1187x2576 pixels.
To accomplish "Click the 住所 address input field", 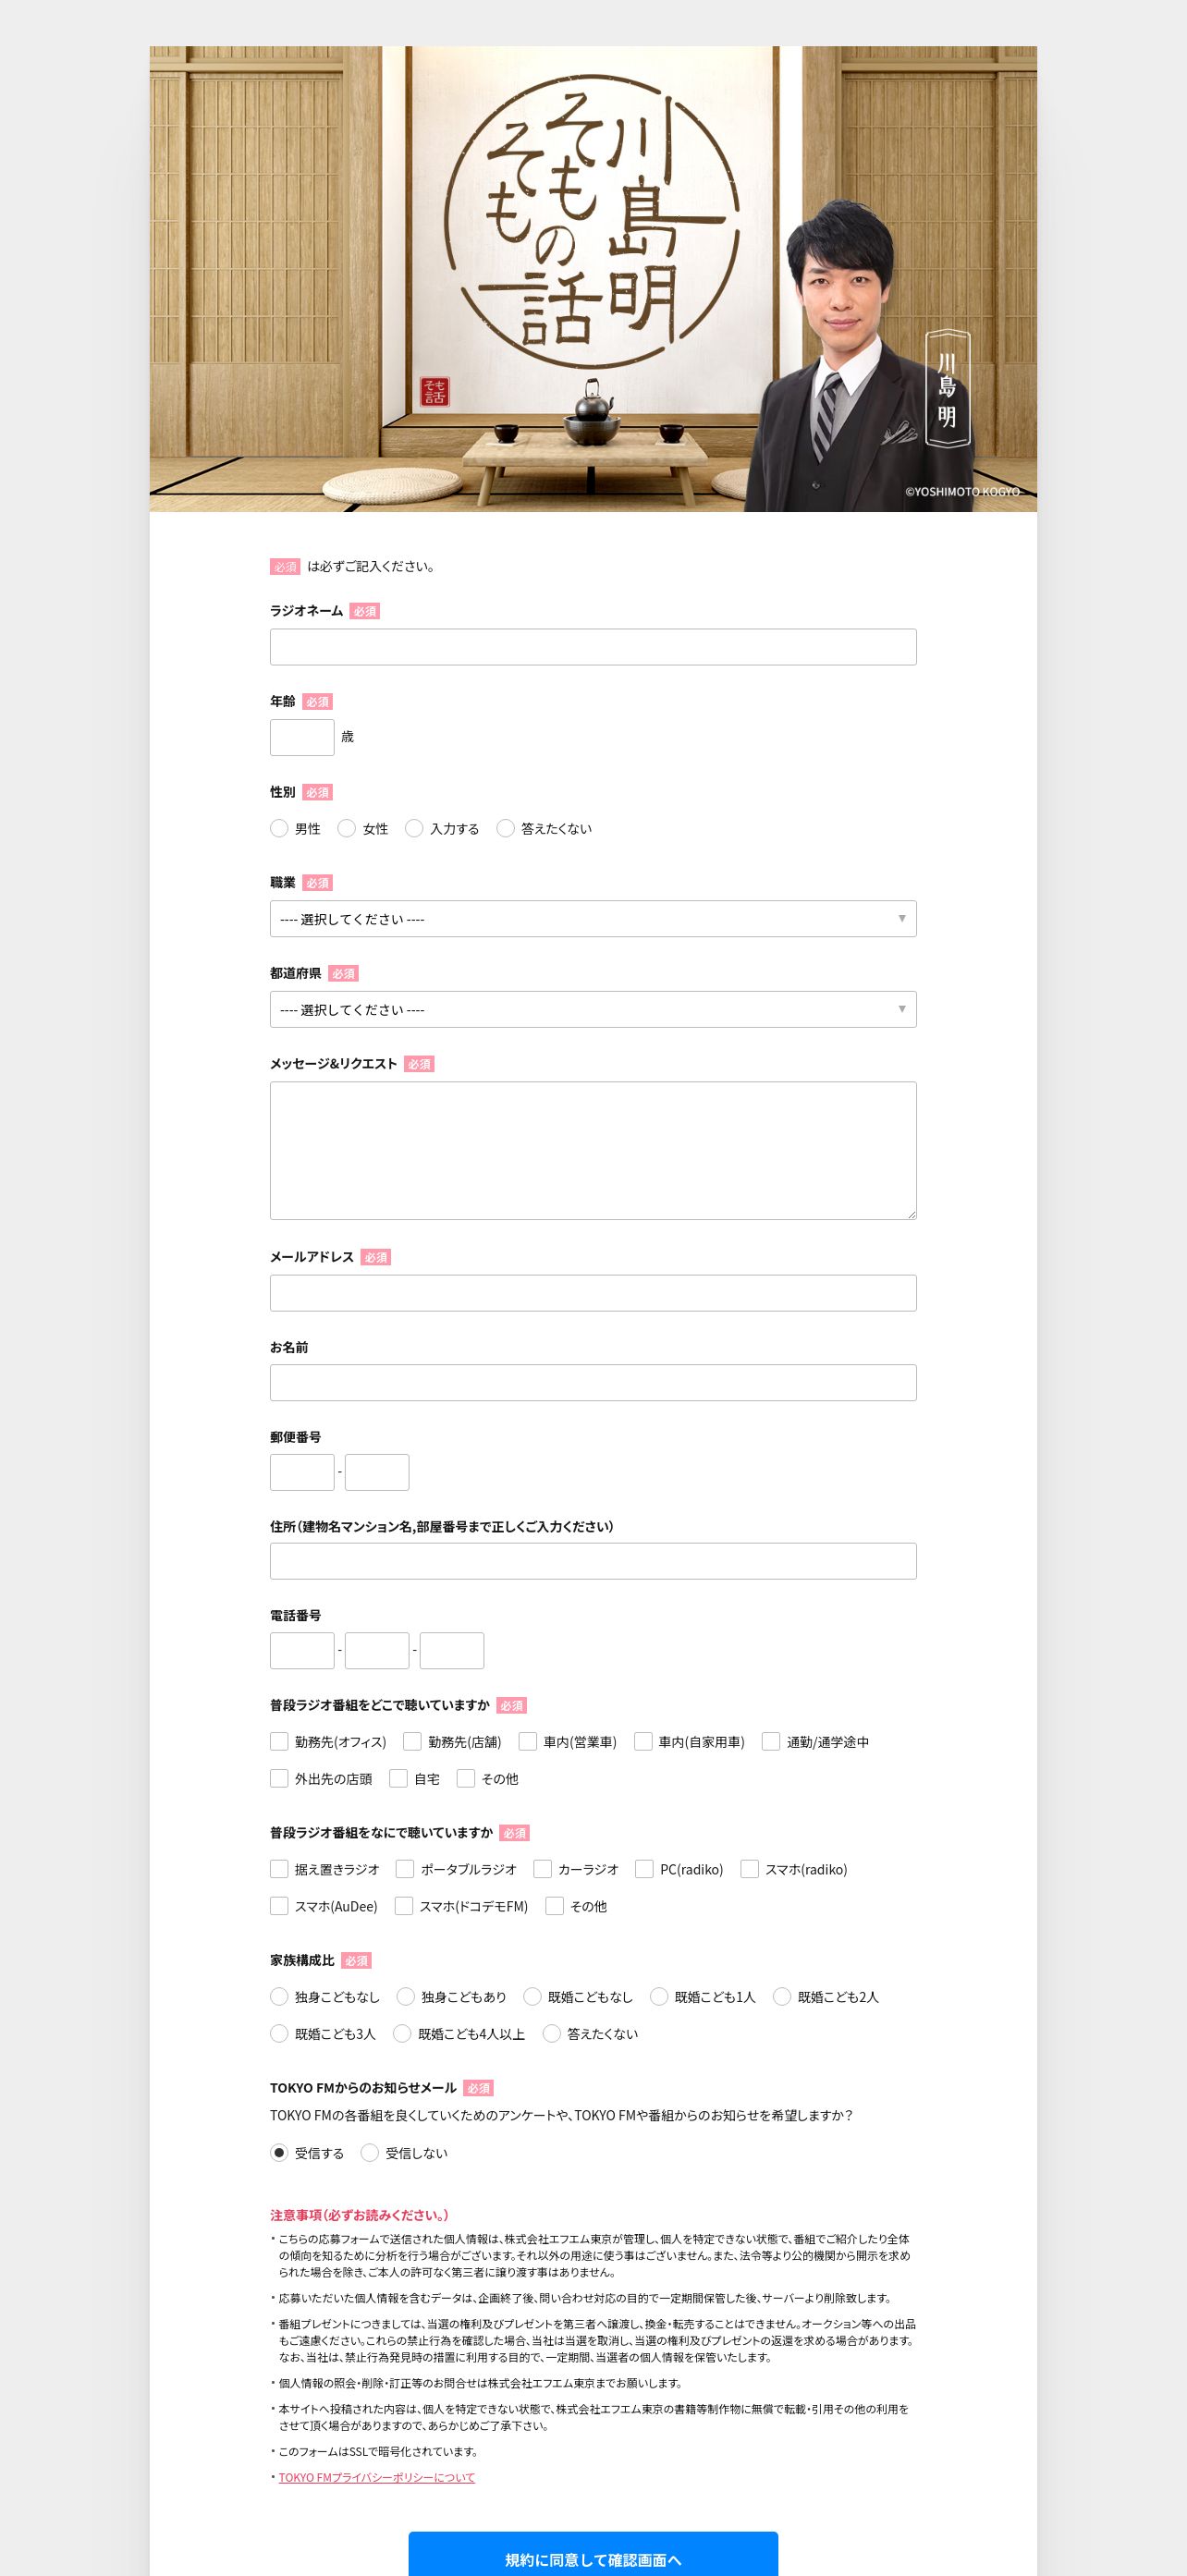I will tap(593, 1562).
